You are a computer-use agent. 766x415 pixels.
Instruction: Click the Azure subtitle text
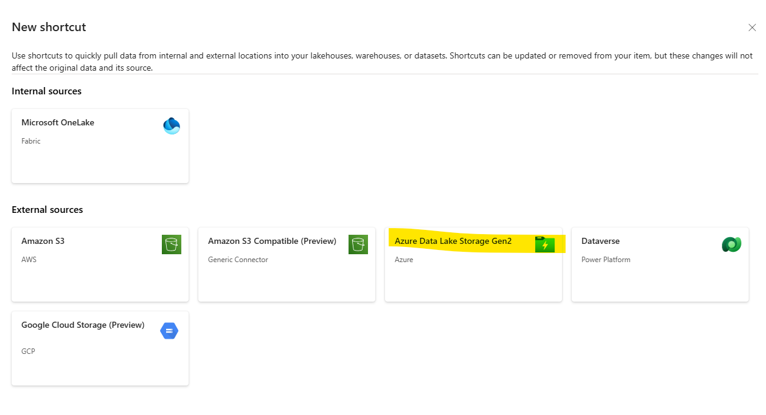click(404, 260)
